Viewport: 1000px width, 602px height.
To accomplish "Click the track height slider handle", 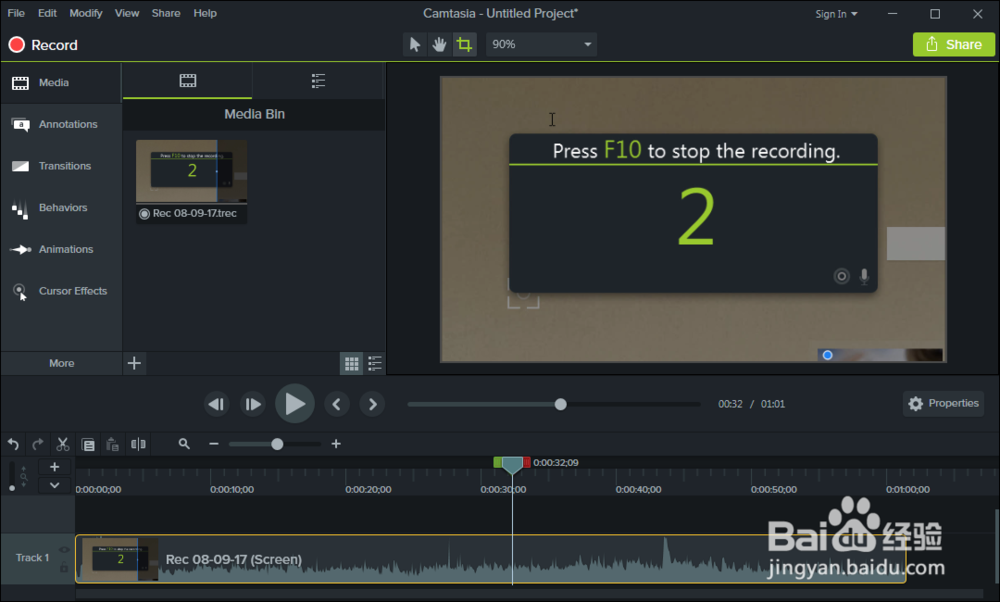I will (11, 488).
